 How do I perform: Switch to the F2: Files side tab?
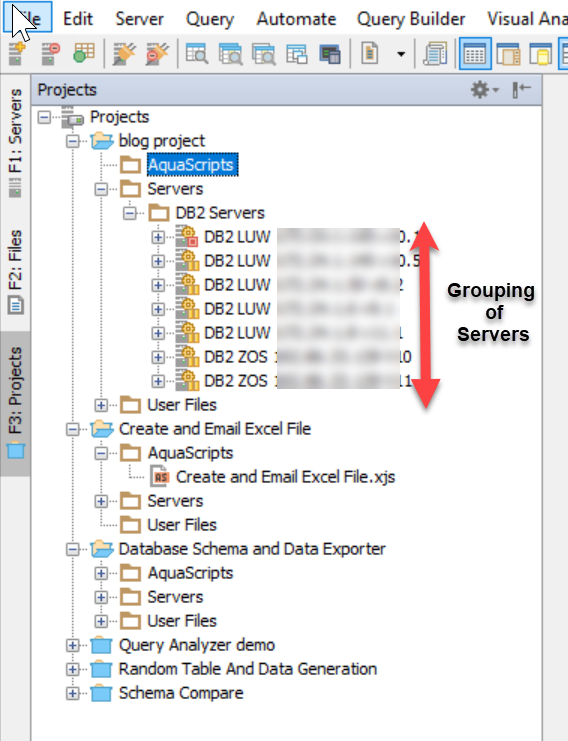[x=15, y=272]
